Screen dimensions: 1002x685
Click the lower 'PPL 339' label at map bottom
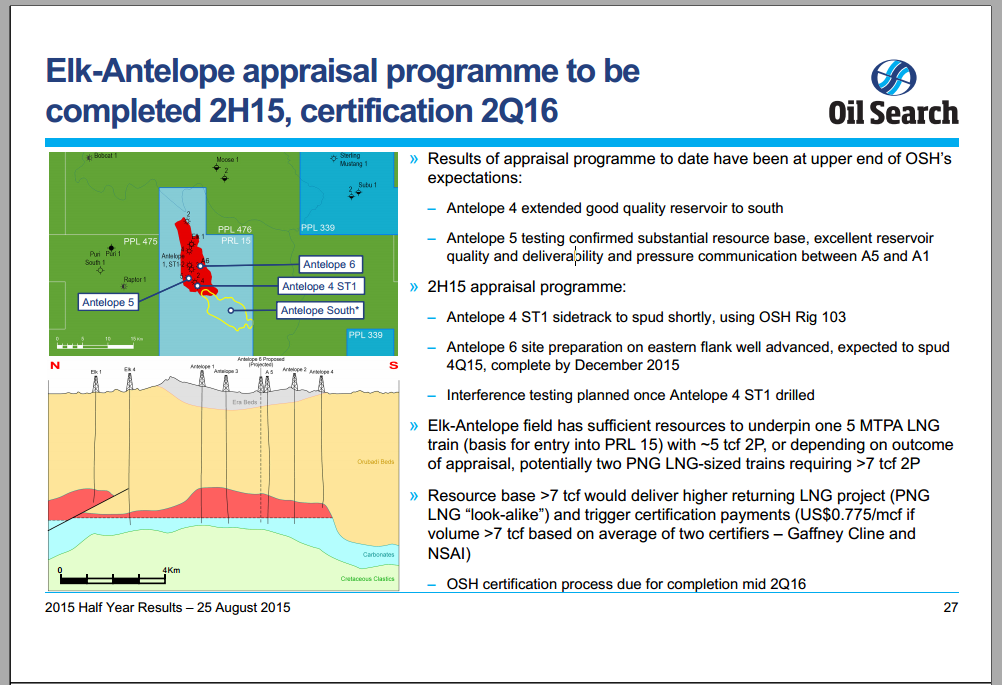[x=366, y=335]
